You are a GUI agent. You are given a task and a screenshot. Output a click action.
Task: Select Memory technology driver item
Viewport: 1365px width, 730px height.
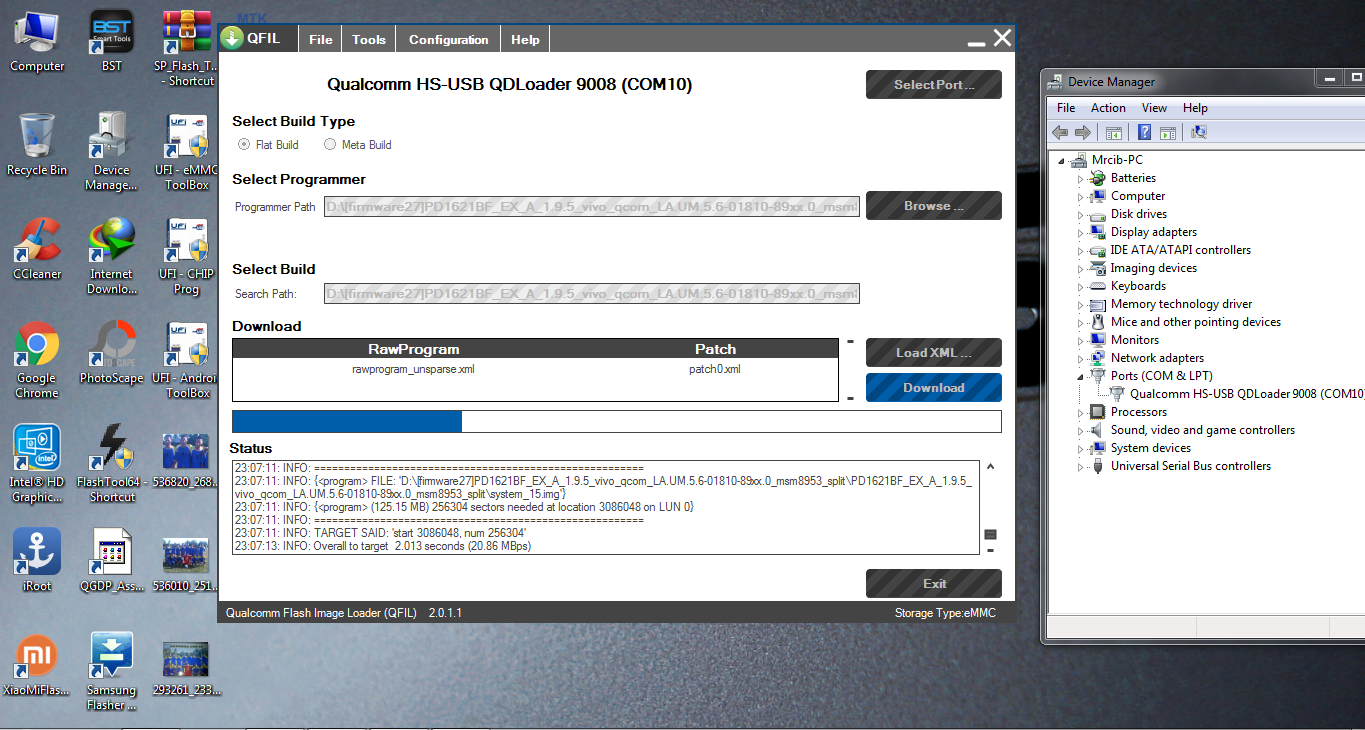click(x=1181, y=304)
